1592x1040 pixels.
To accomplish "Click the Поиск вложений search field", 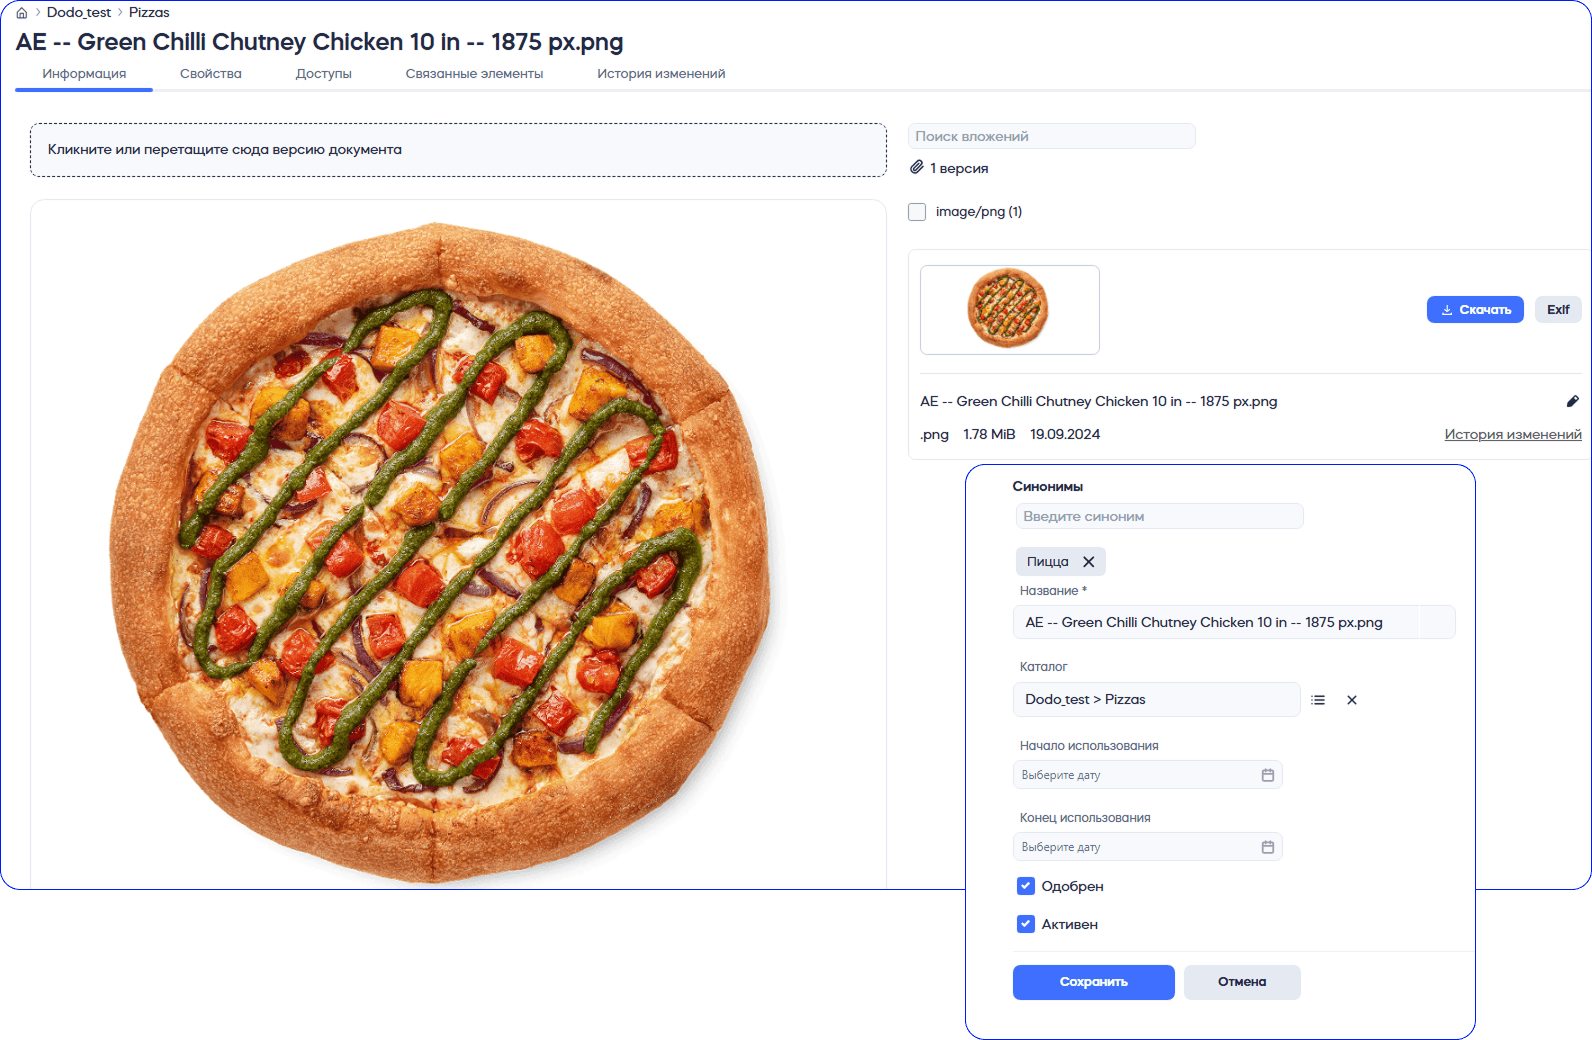I will 1051,136.
